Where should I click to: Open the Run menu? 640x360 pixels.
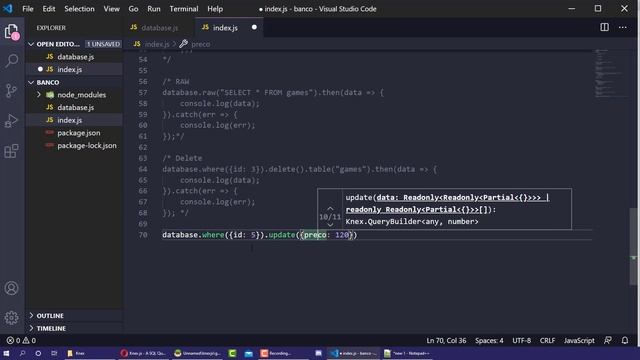coord(154,9)
